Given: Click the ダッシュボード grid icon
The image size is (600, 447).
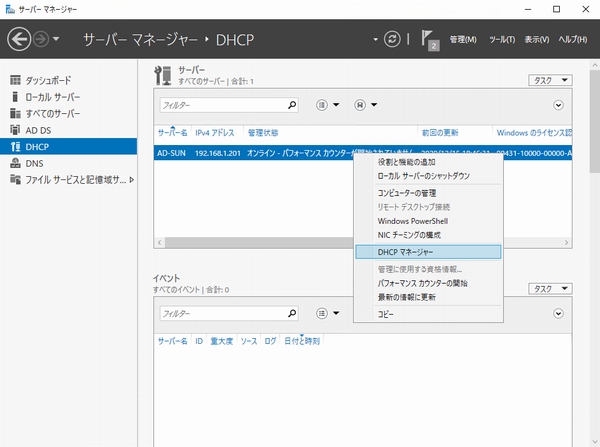Looking at the screenshot, I should tap(15, 80).
